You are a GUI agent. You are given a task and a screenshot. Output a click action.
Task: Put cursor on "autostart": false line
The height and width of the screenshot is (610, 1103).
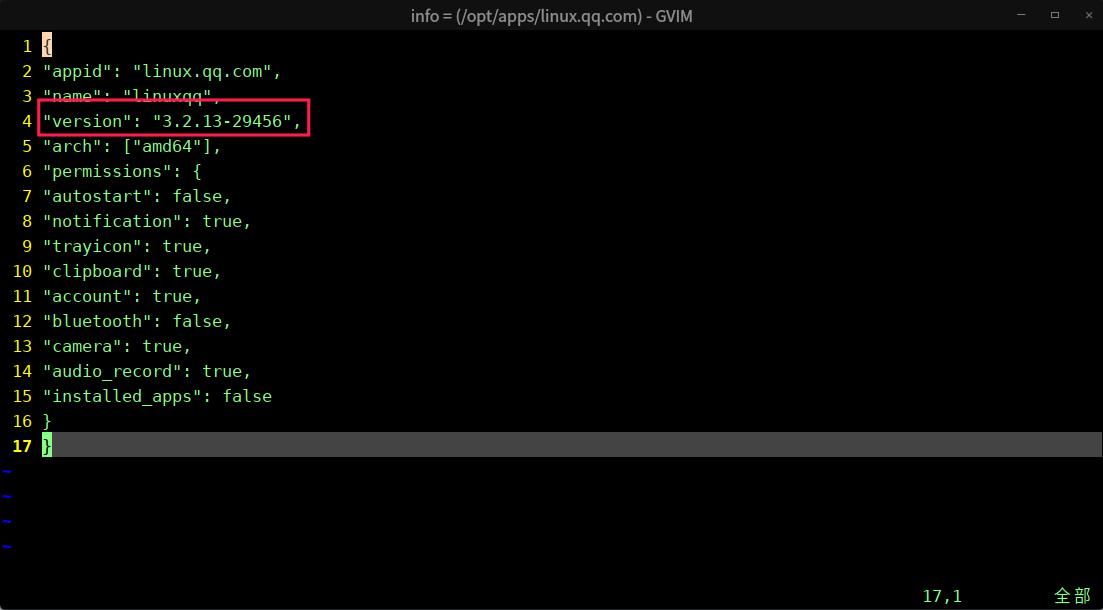[x=136, y=196]
